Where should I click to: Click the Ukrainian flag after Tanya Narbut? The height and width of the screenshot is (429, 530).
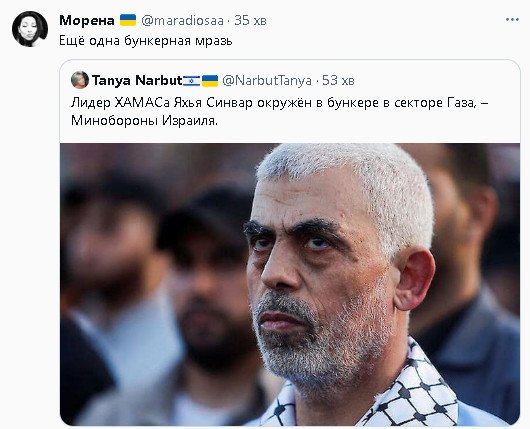(210, 80)
